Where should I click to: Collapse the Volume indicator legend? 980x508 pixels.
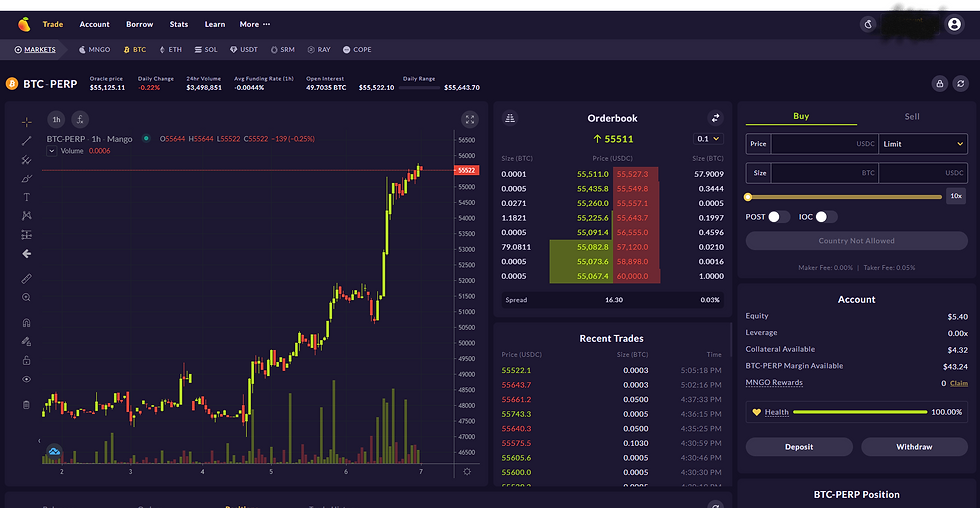52,151
